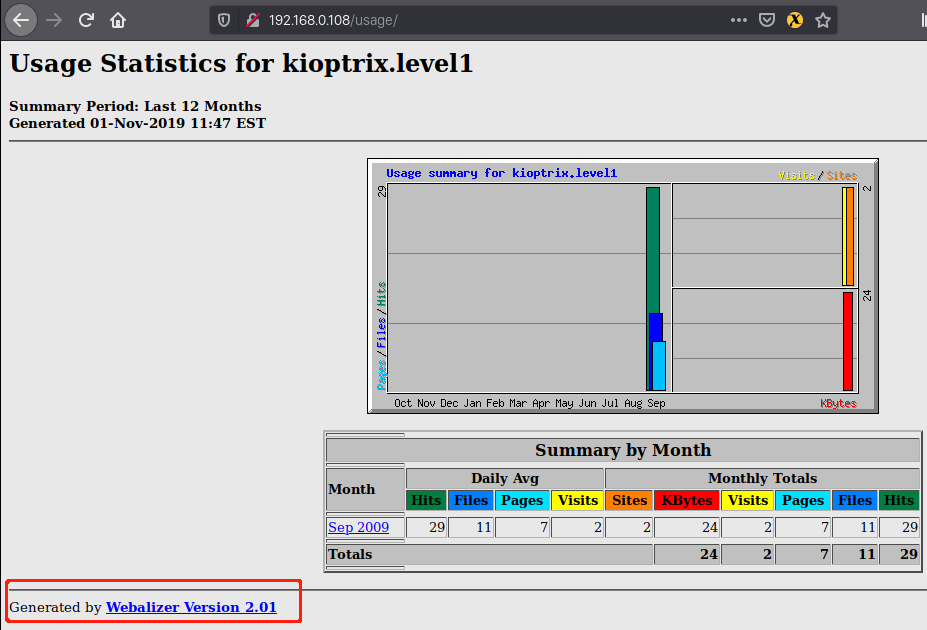The height and width of the screenshot is (630, 927).
Task: Open the Sep 2009 monthly report
Action: pos(358,526)
